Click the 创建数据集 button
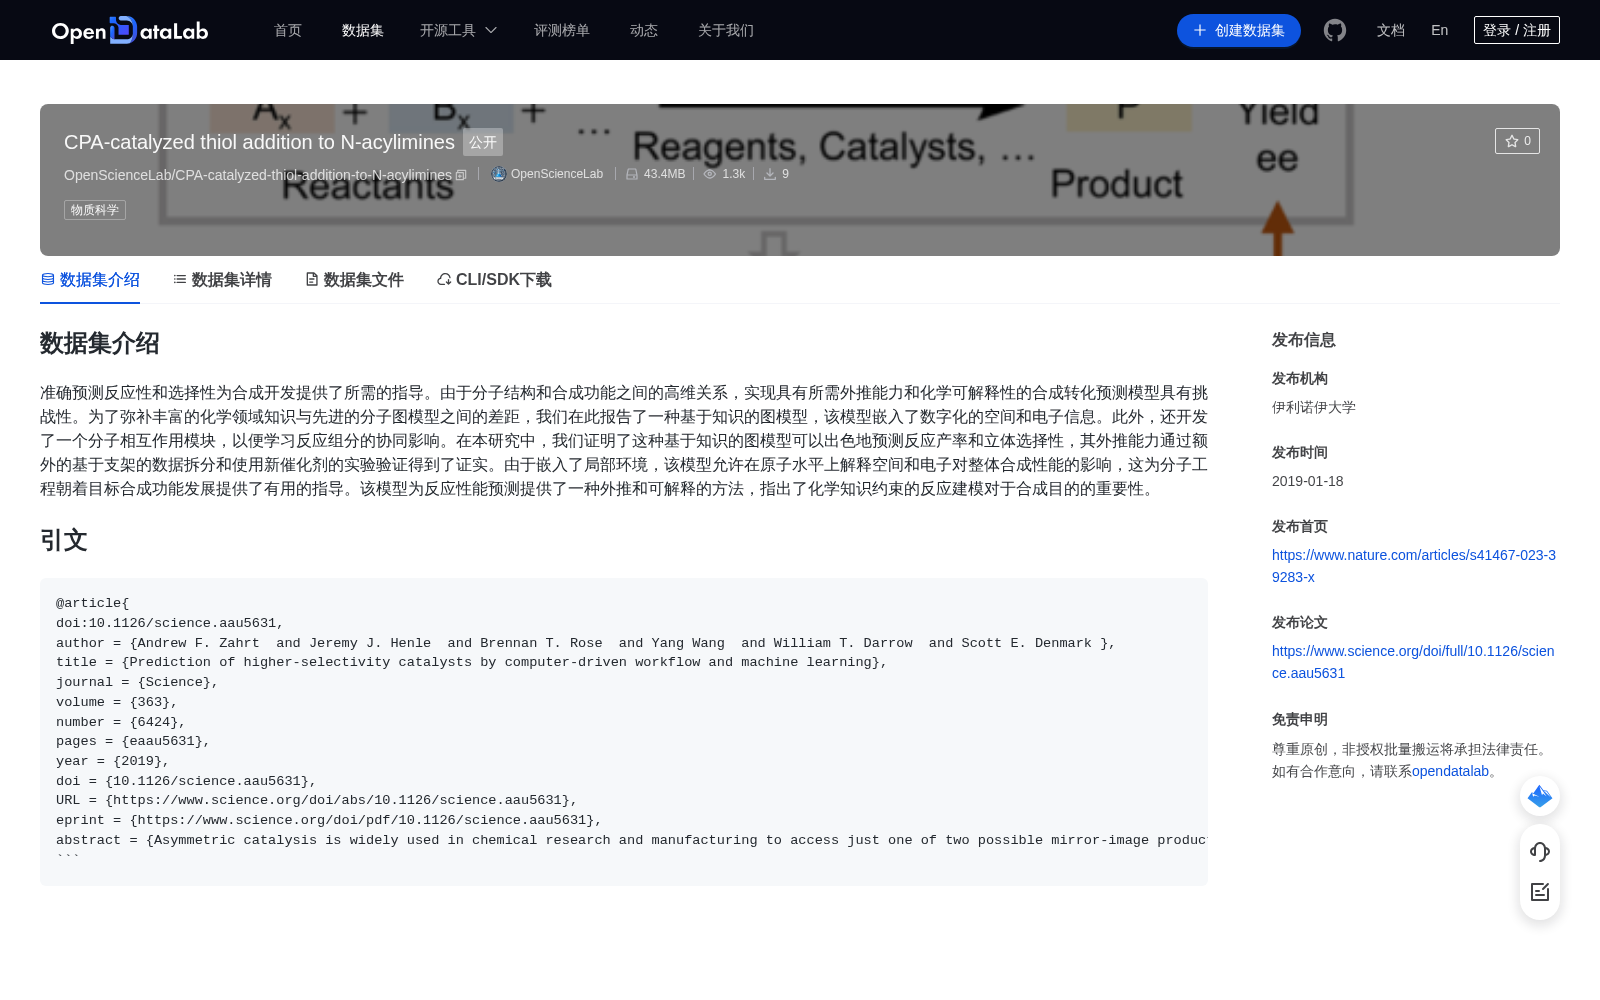Screen dimensions: 1600x1000 pyautogui.click(x=1239, y=30)
